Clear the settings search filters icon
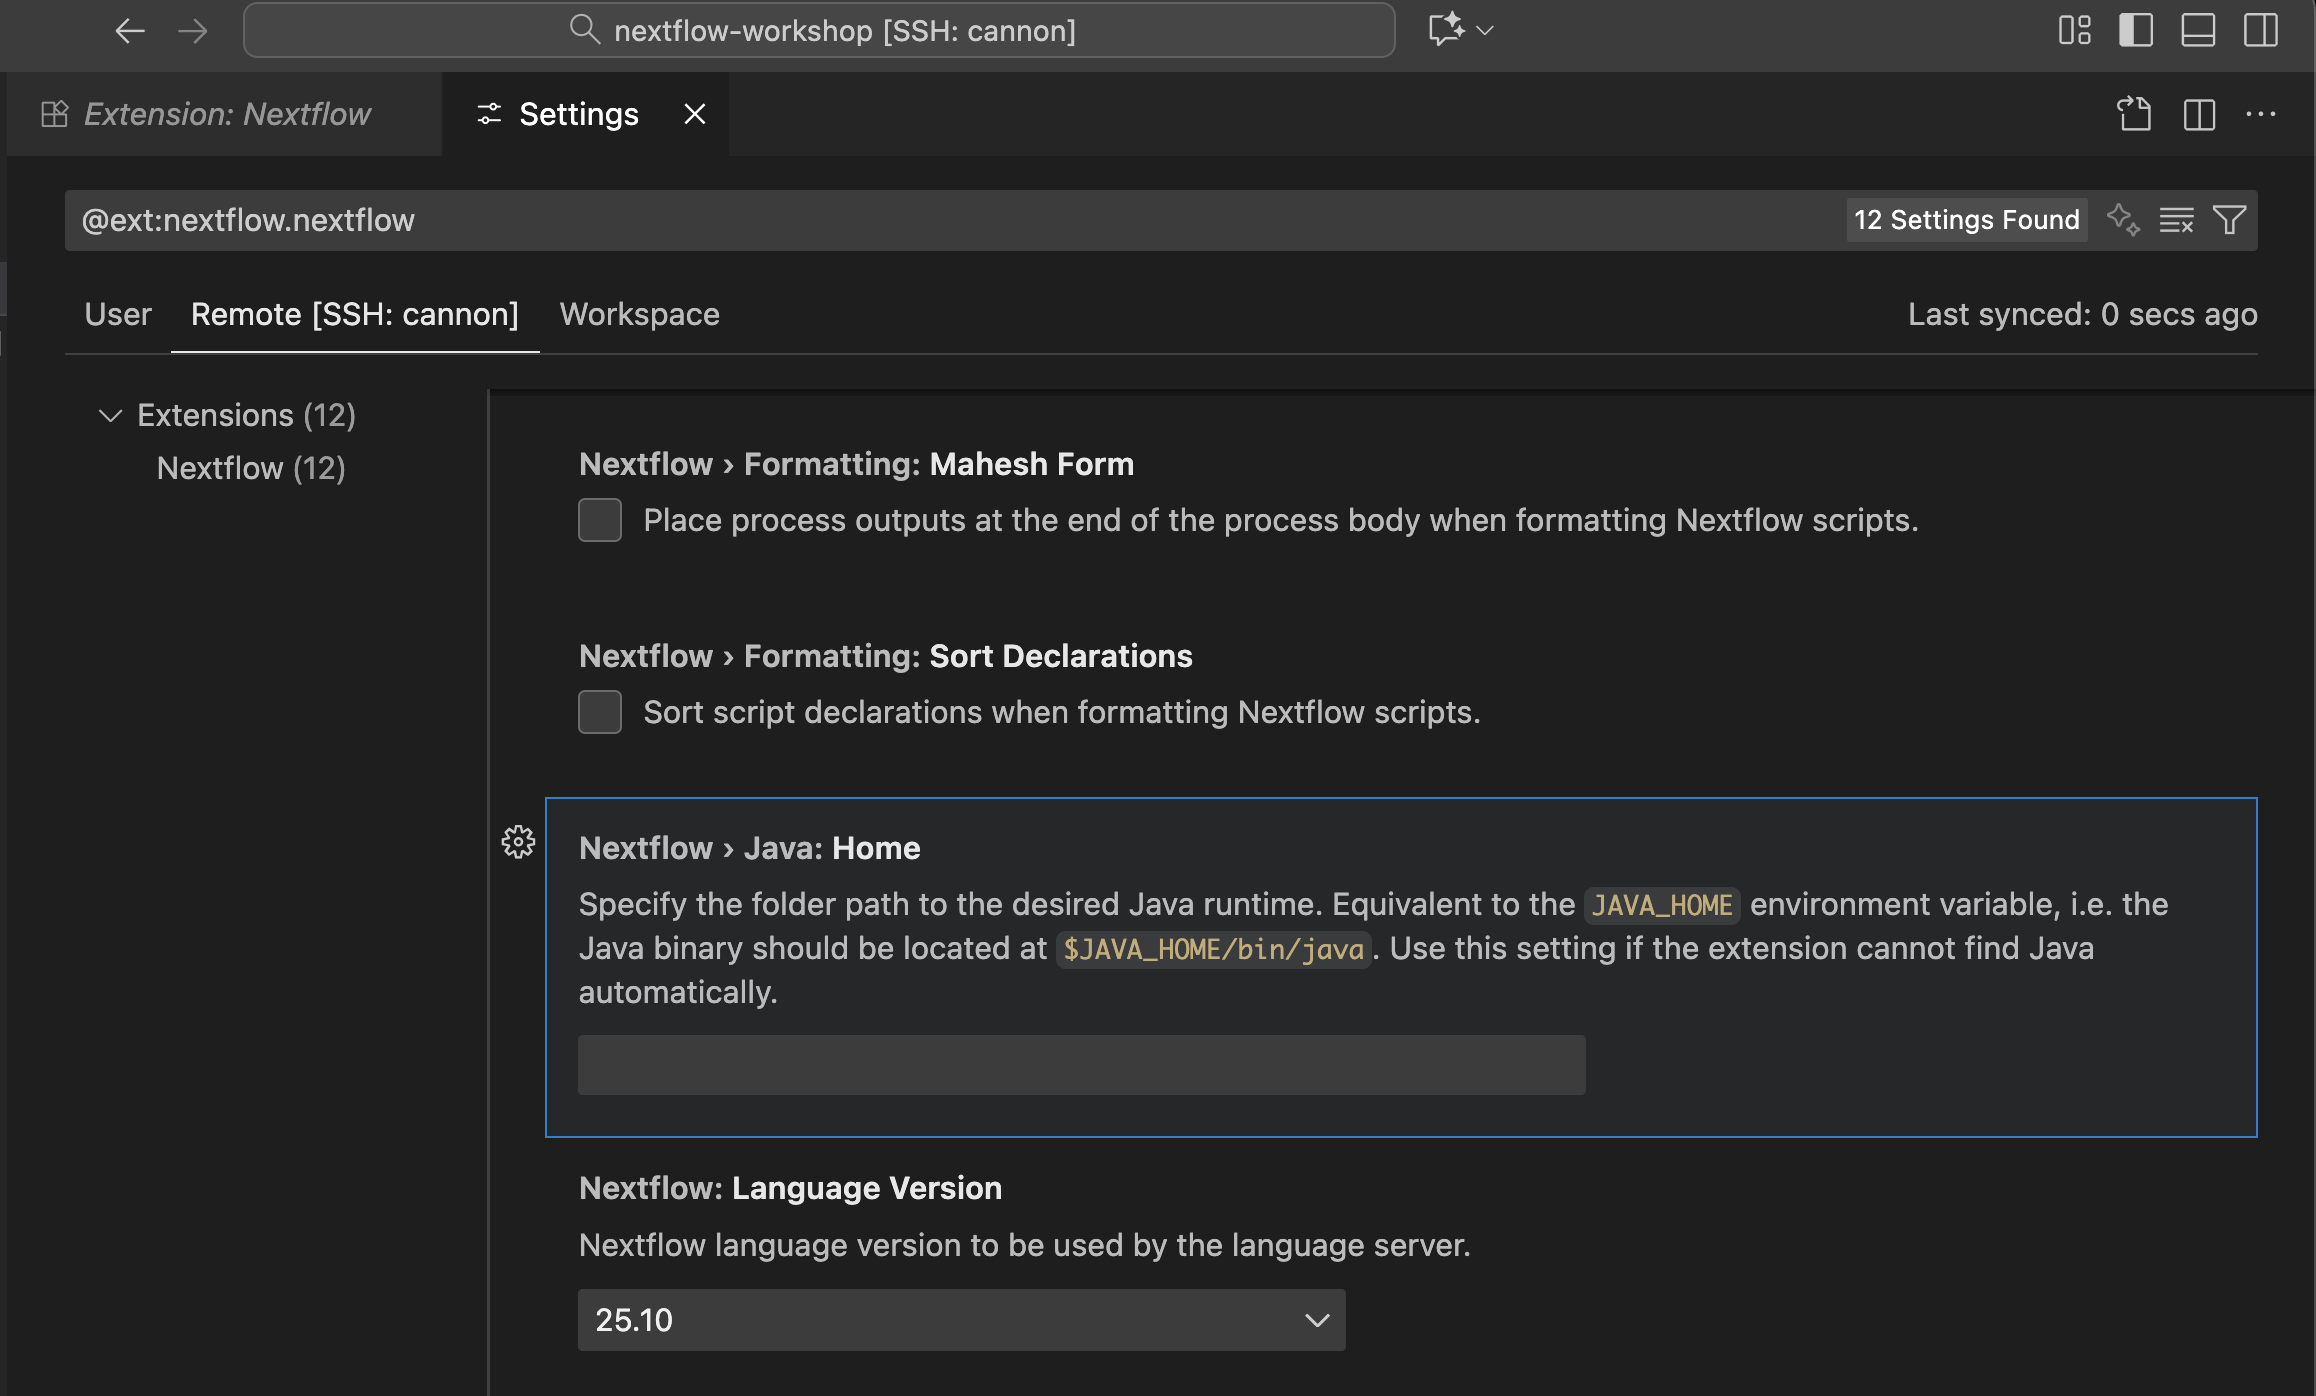Image resolution: width=2316 pixels, height=1396 pixels. 2177,219
